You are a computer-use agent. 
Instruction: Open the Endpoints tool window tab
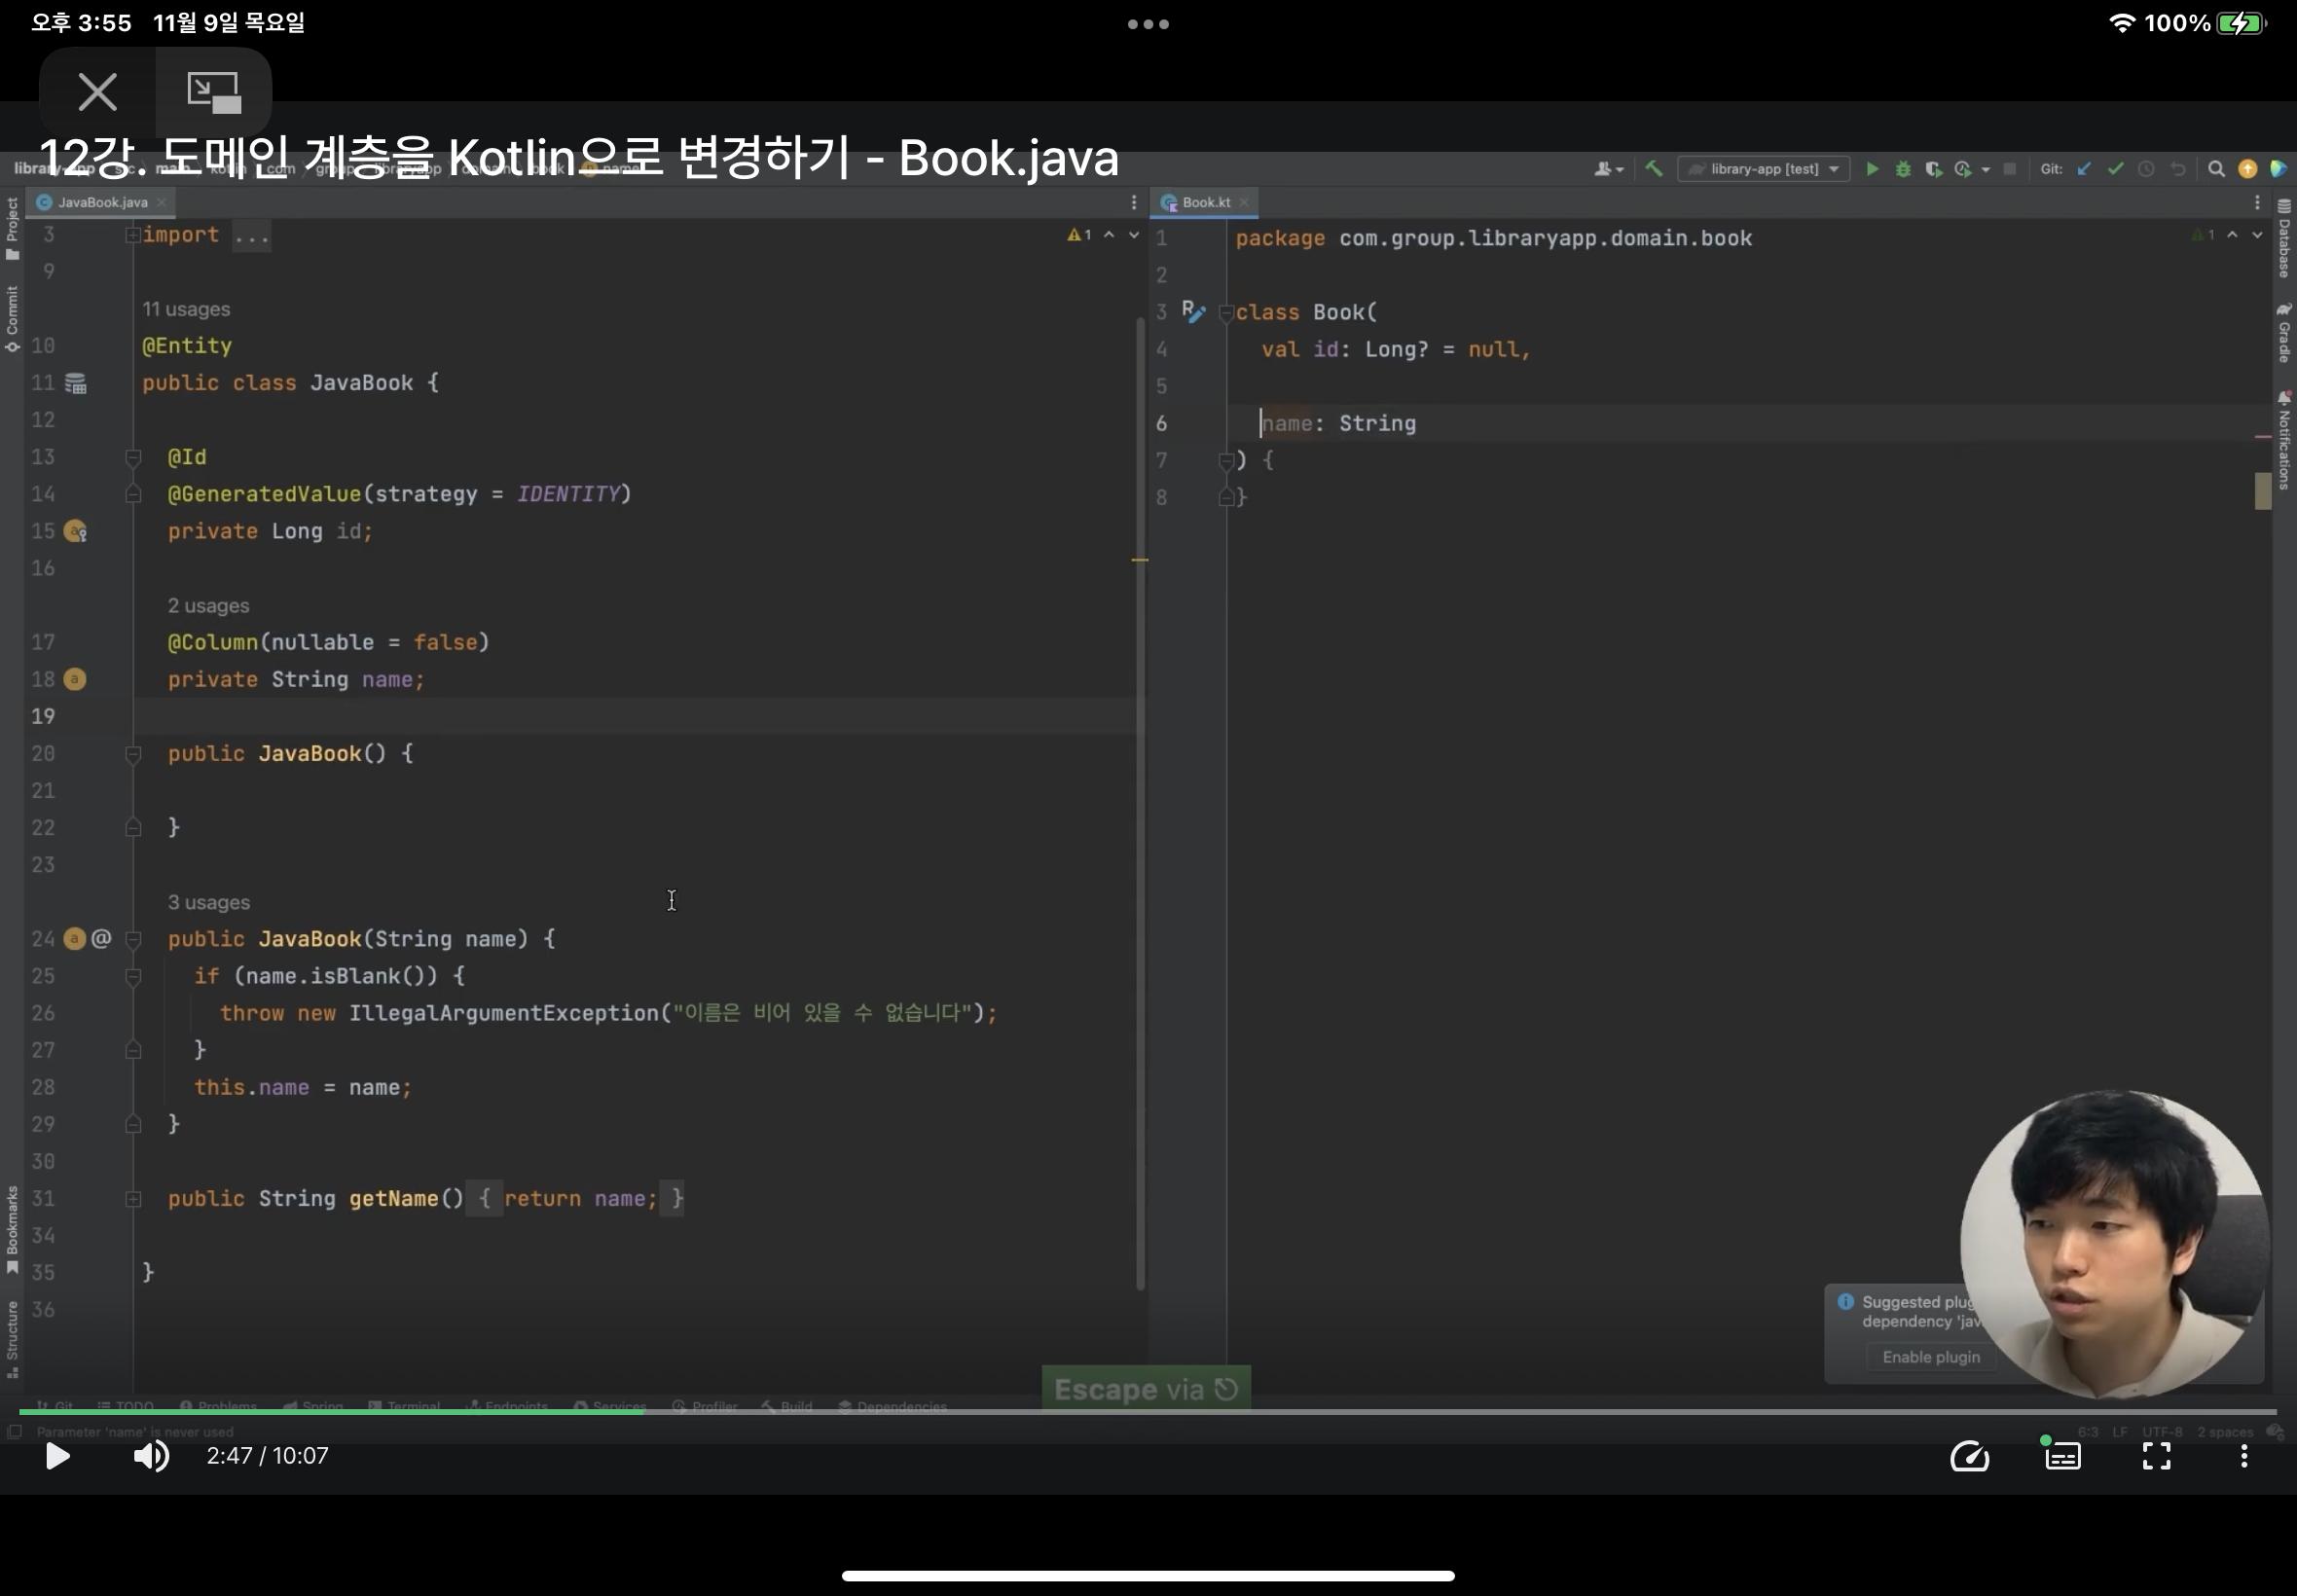[x=507, y=1406]
